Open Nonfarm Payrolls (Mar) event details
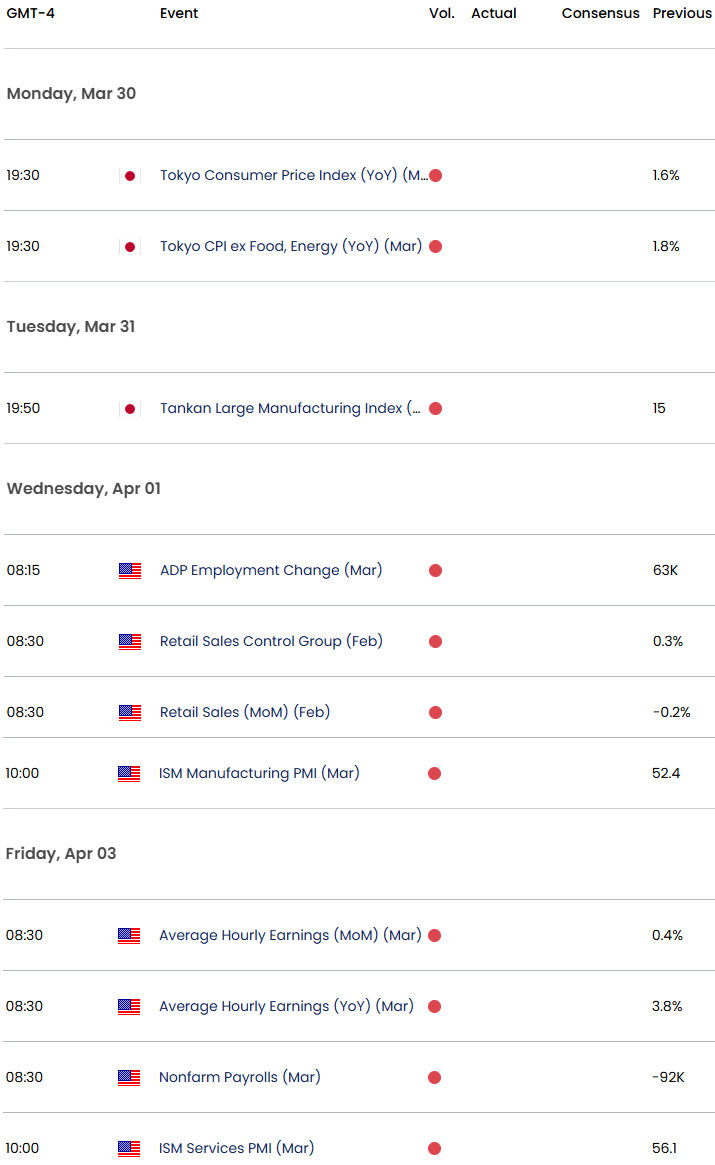This screenshot has height=1165, width=715. point(238,1077)
